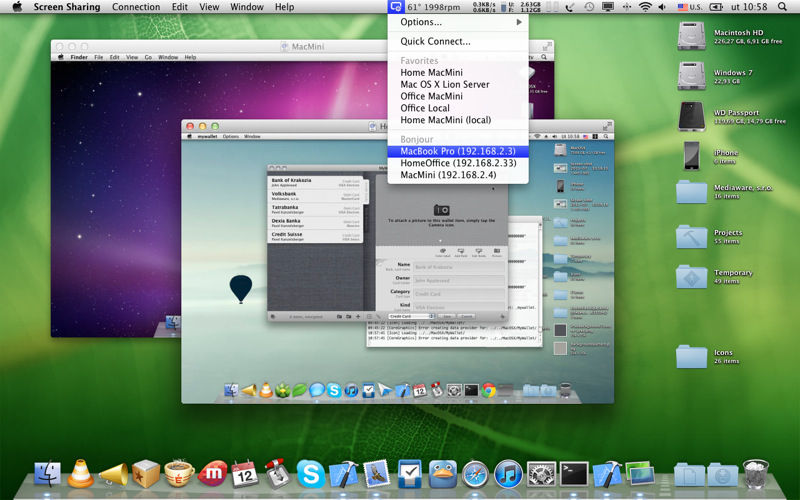
Task: Open iTunes in the main bottom dock
Action: [x=508, y=474]
